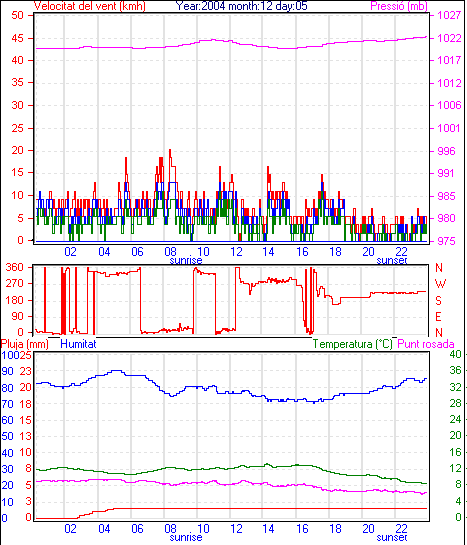This screenshot has height=545, width=467.
Task: Click the 50 value on wind speed axis
Action: click(x=17, y=15)
